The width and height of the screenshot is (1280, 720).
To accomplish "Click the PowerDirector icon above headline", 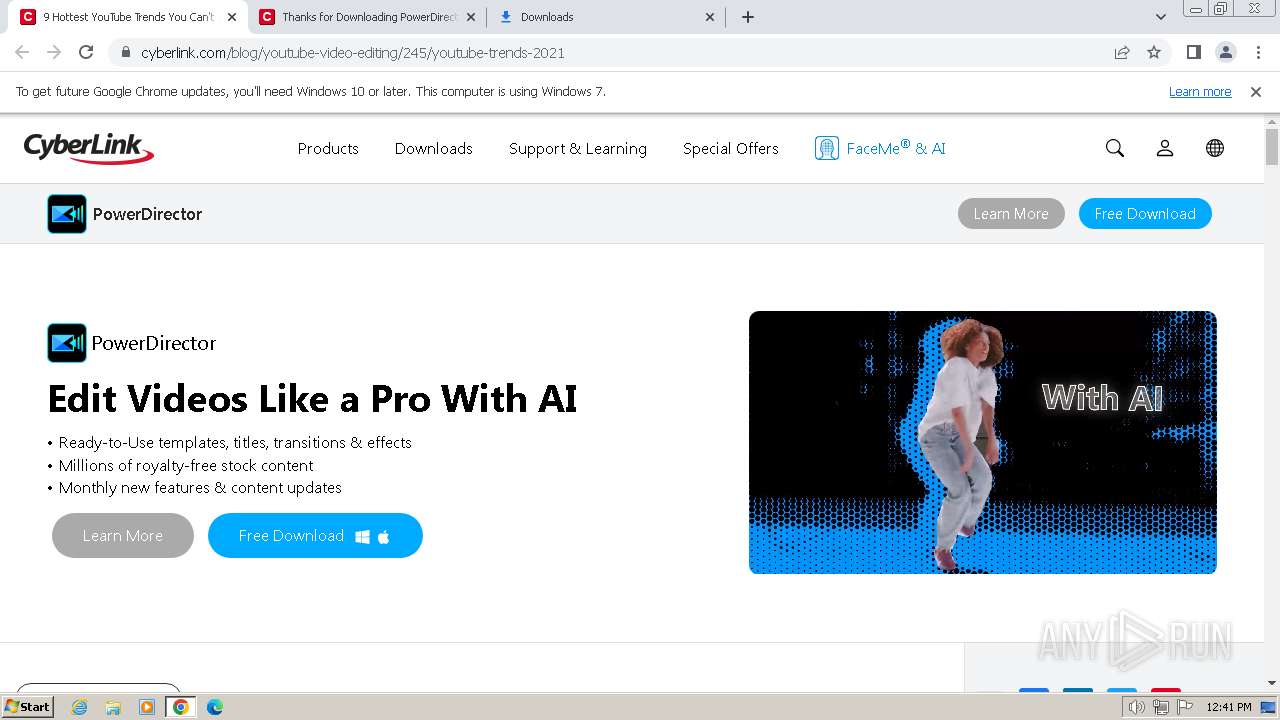I will pos(67,343).
